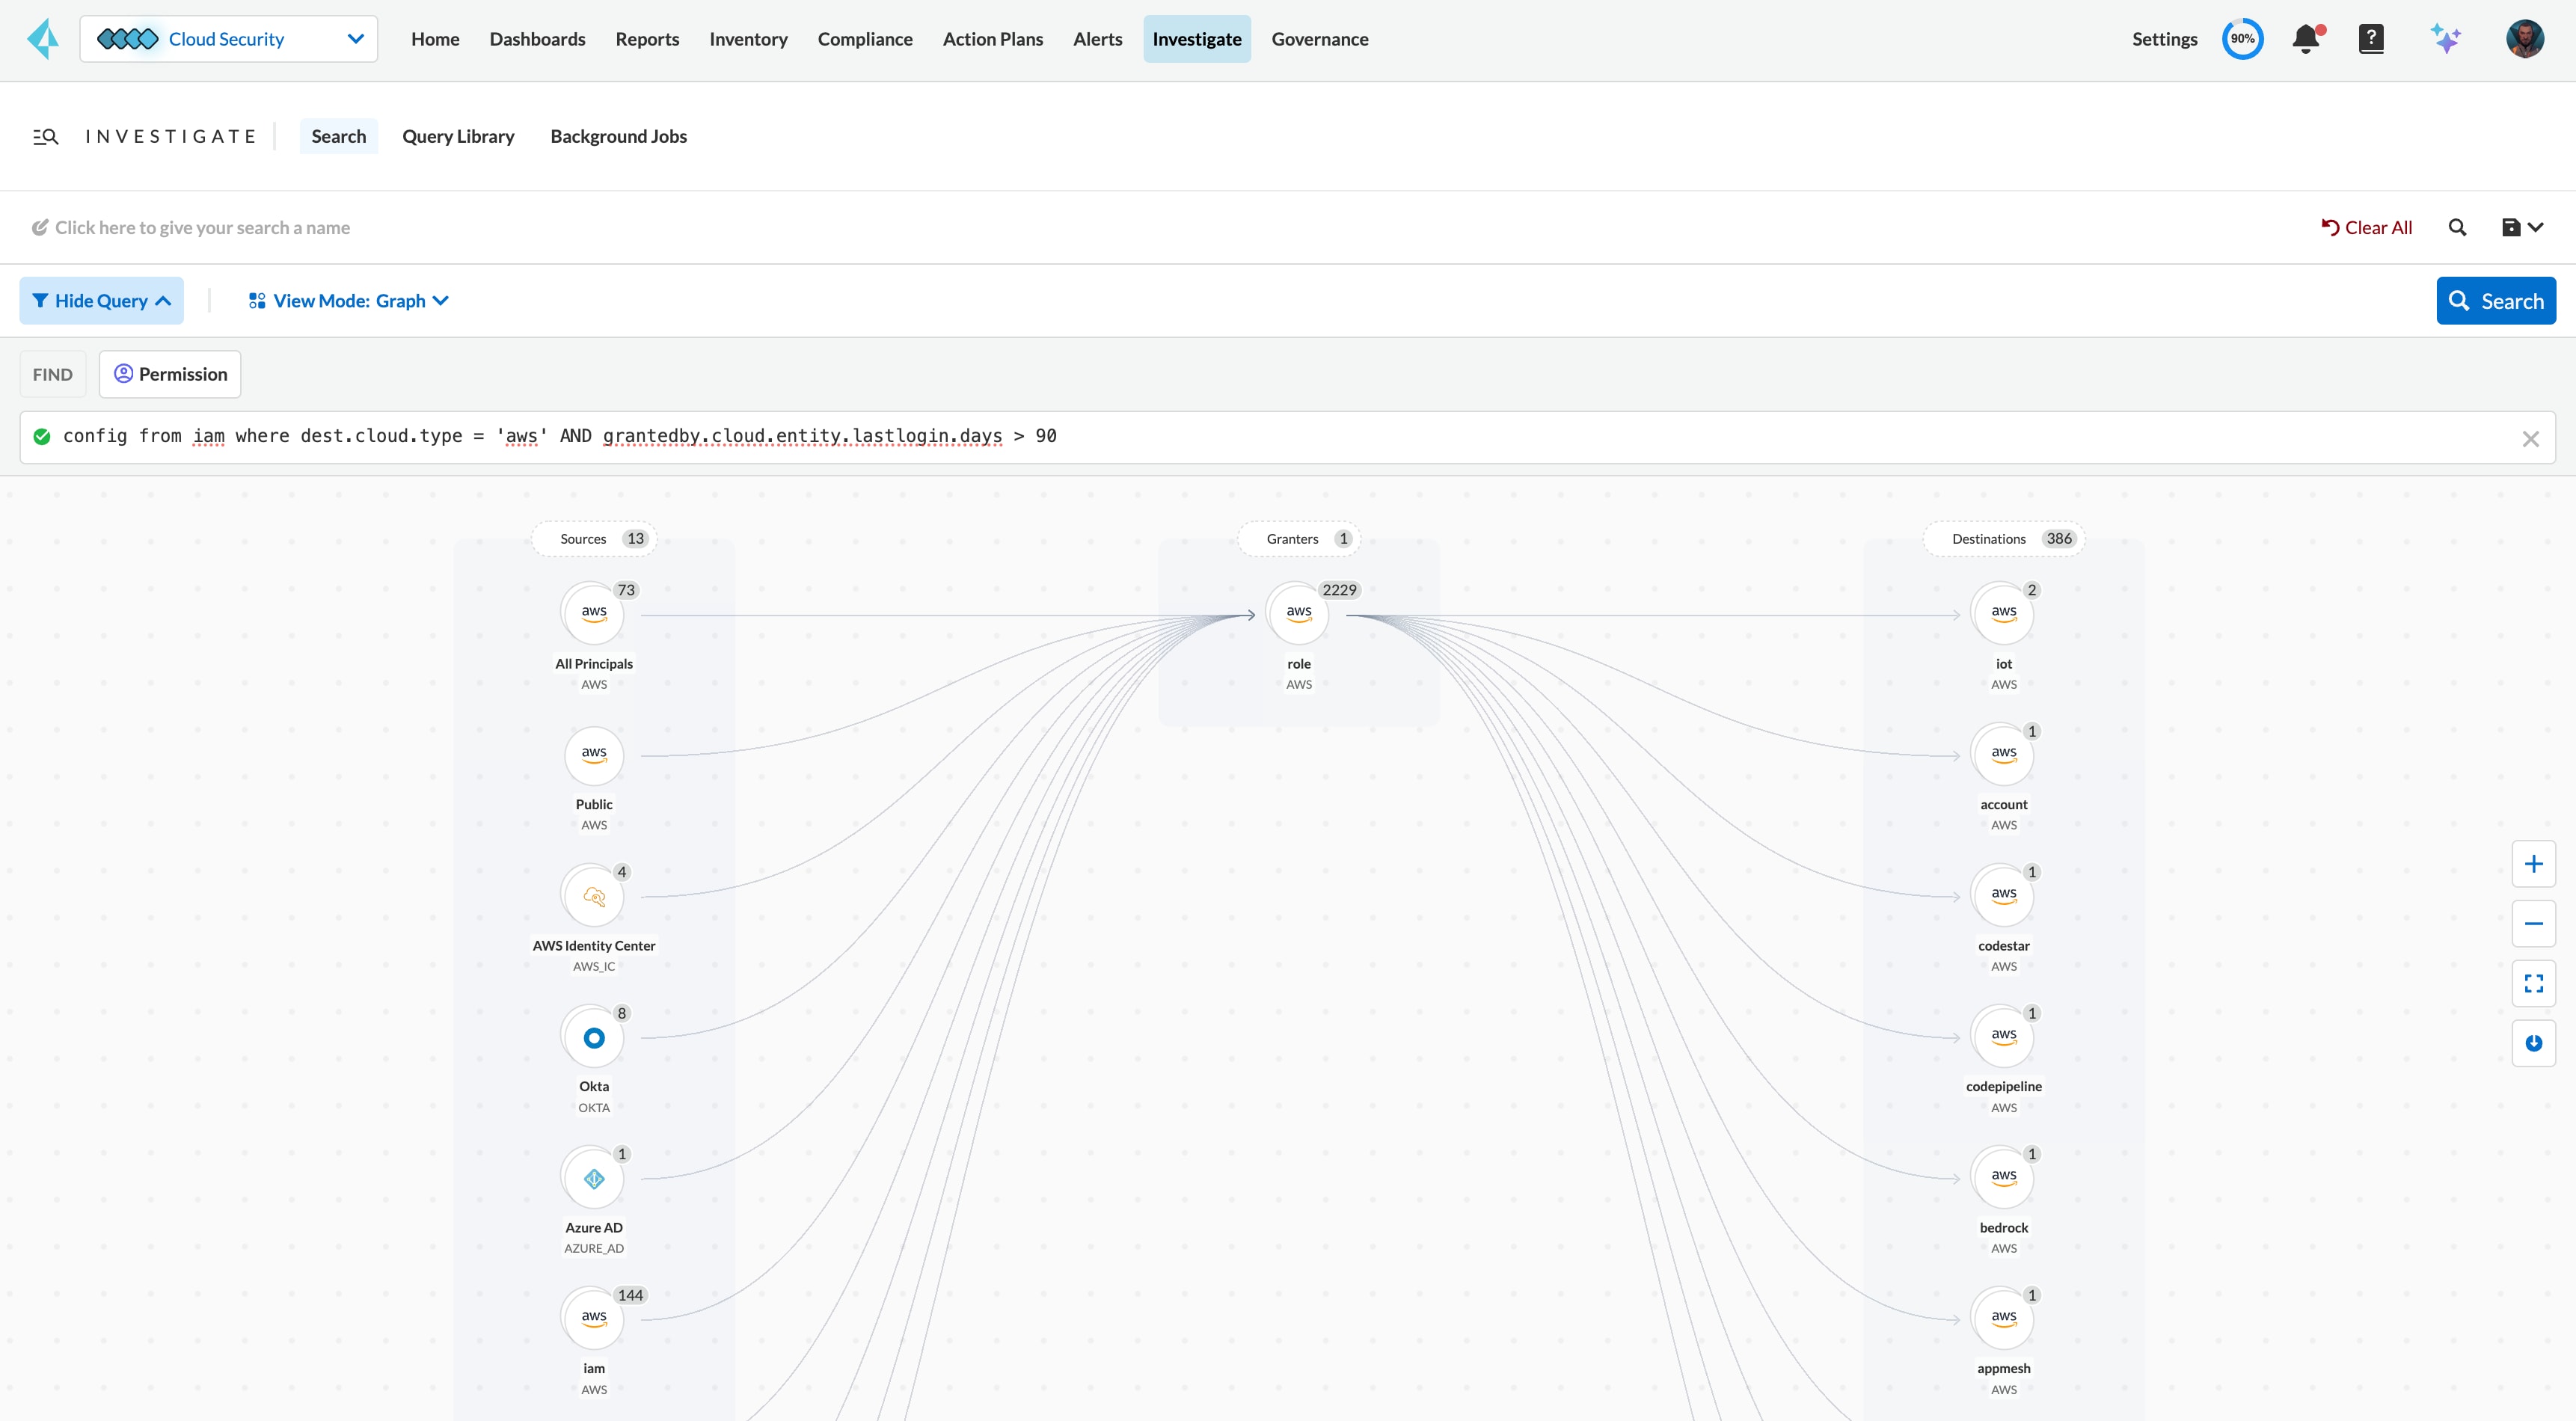Select the appmesh destination node

2003,1320
